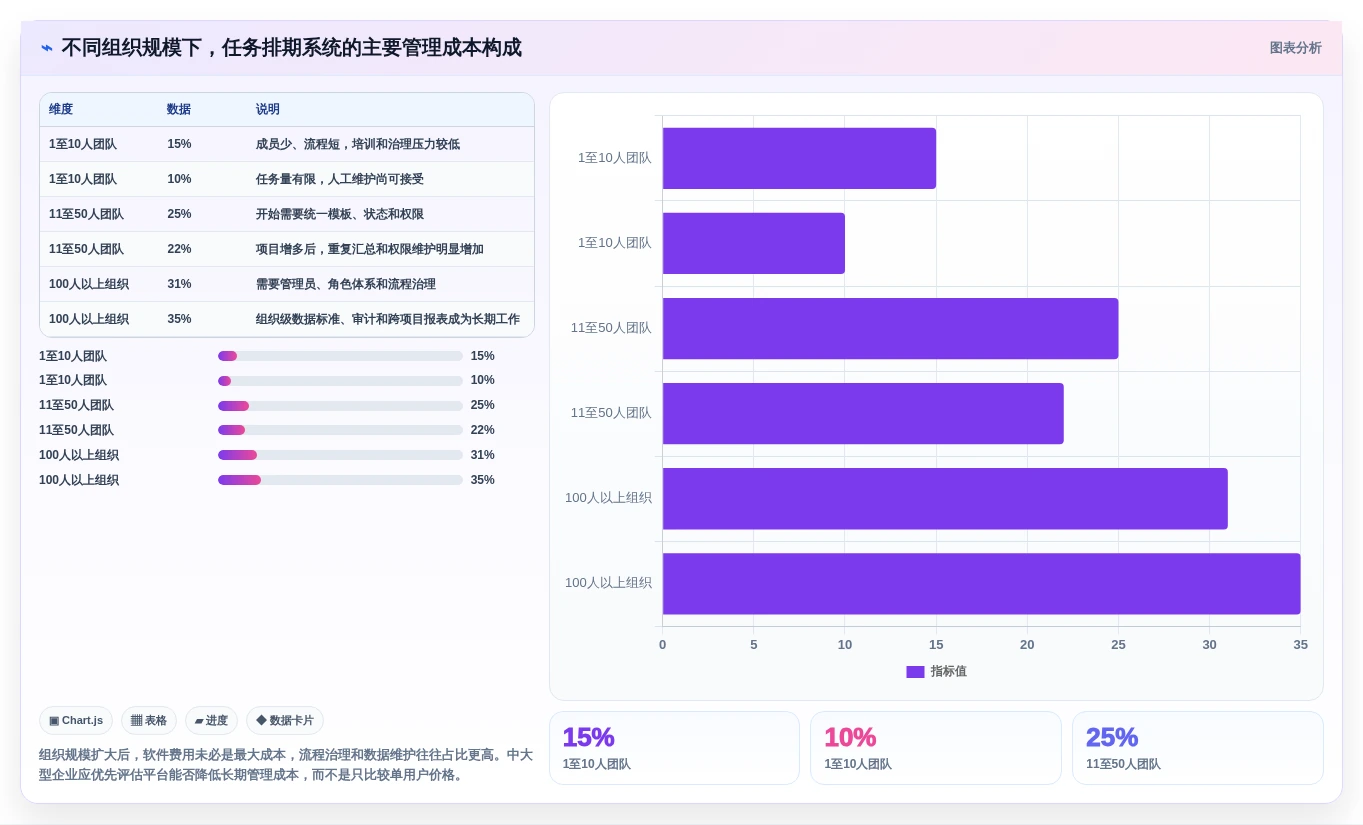Click the progress bar in the 15% row

point(340,356)
